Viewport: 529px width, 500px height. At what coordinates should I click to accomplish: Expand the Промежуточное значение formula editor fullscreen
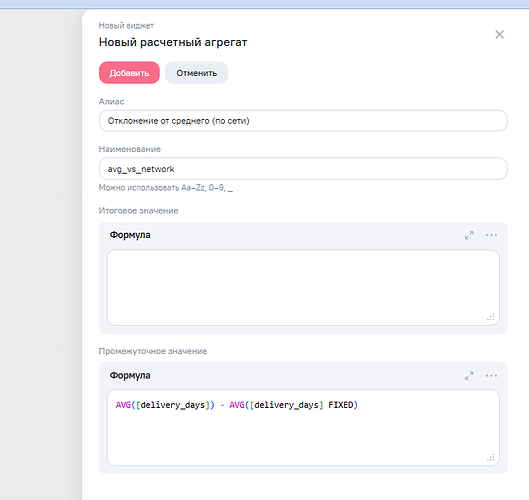pos(469,376)
